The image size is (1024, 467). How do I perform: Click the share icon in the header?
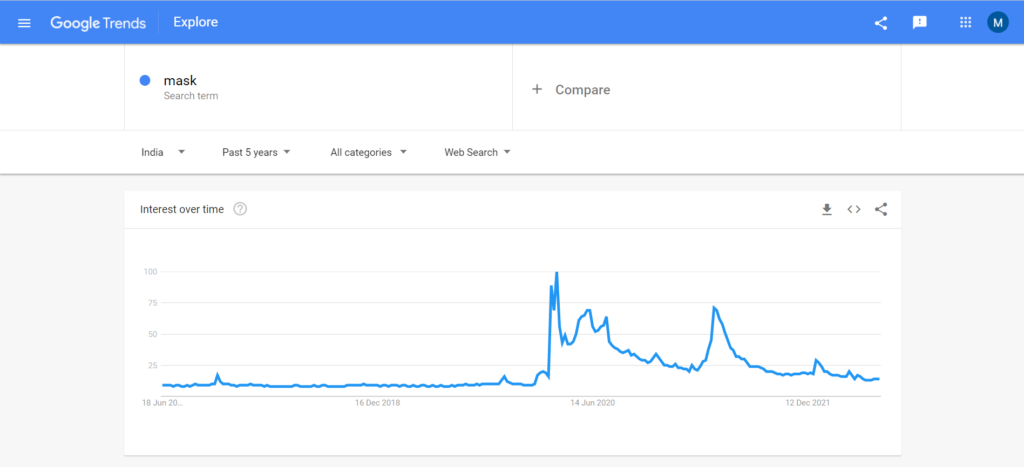pyautogui.click(x=881, y=22)
